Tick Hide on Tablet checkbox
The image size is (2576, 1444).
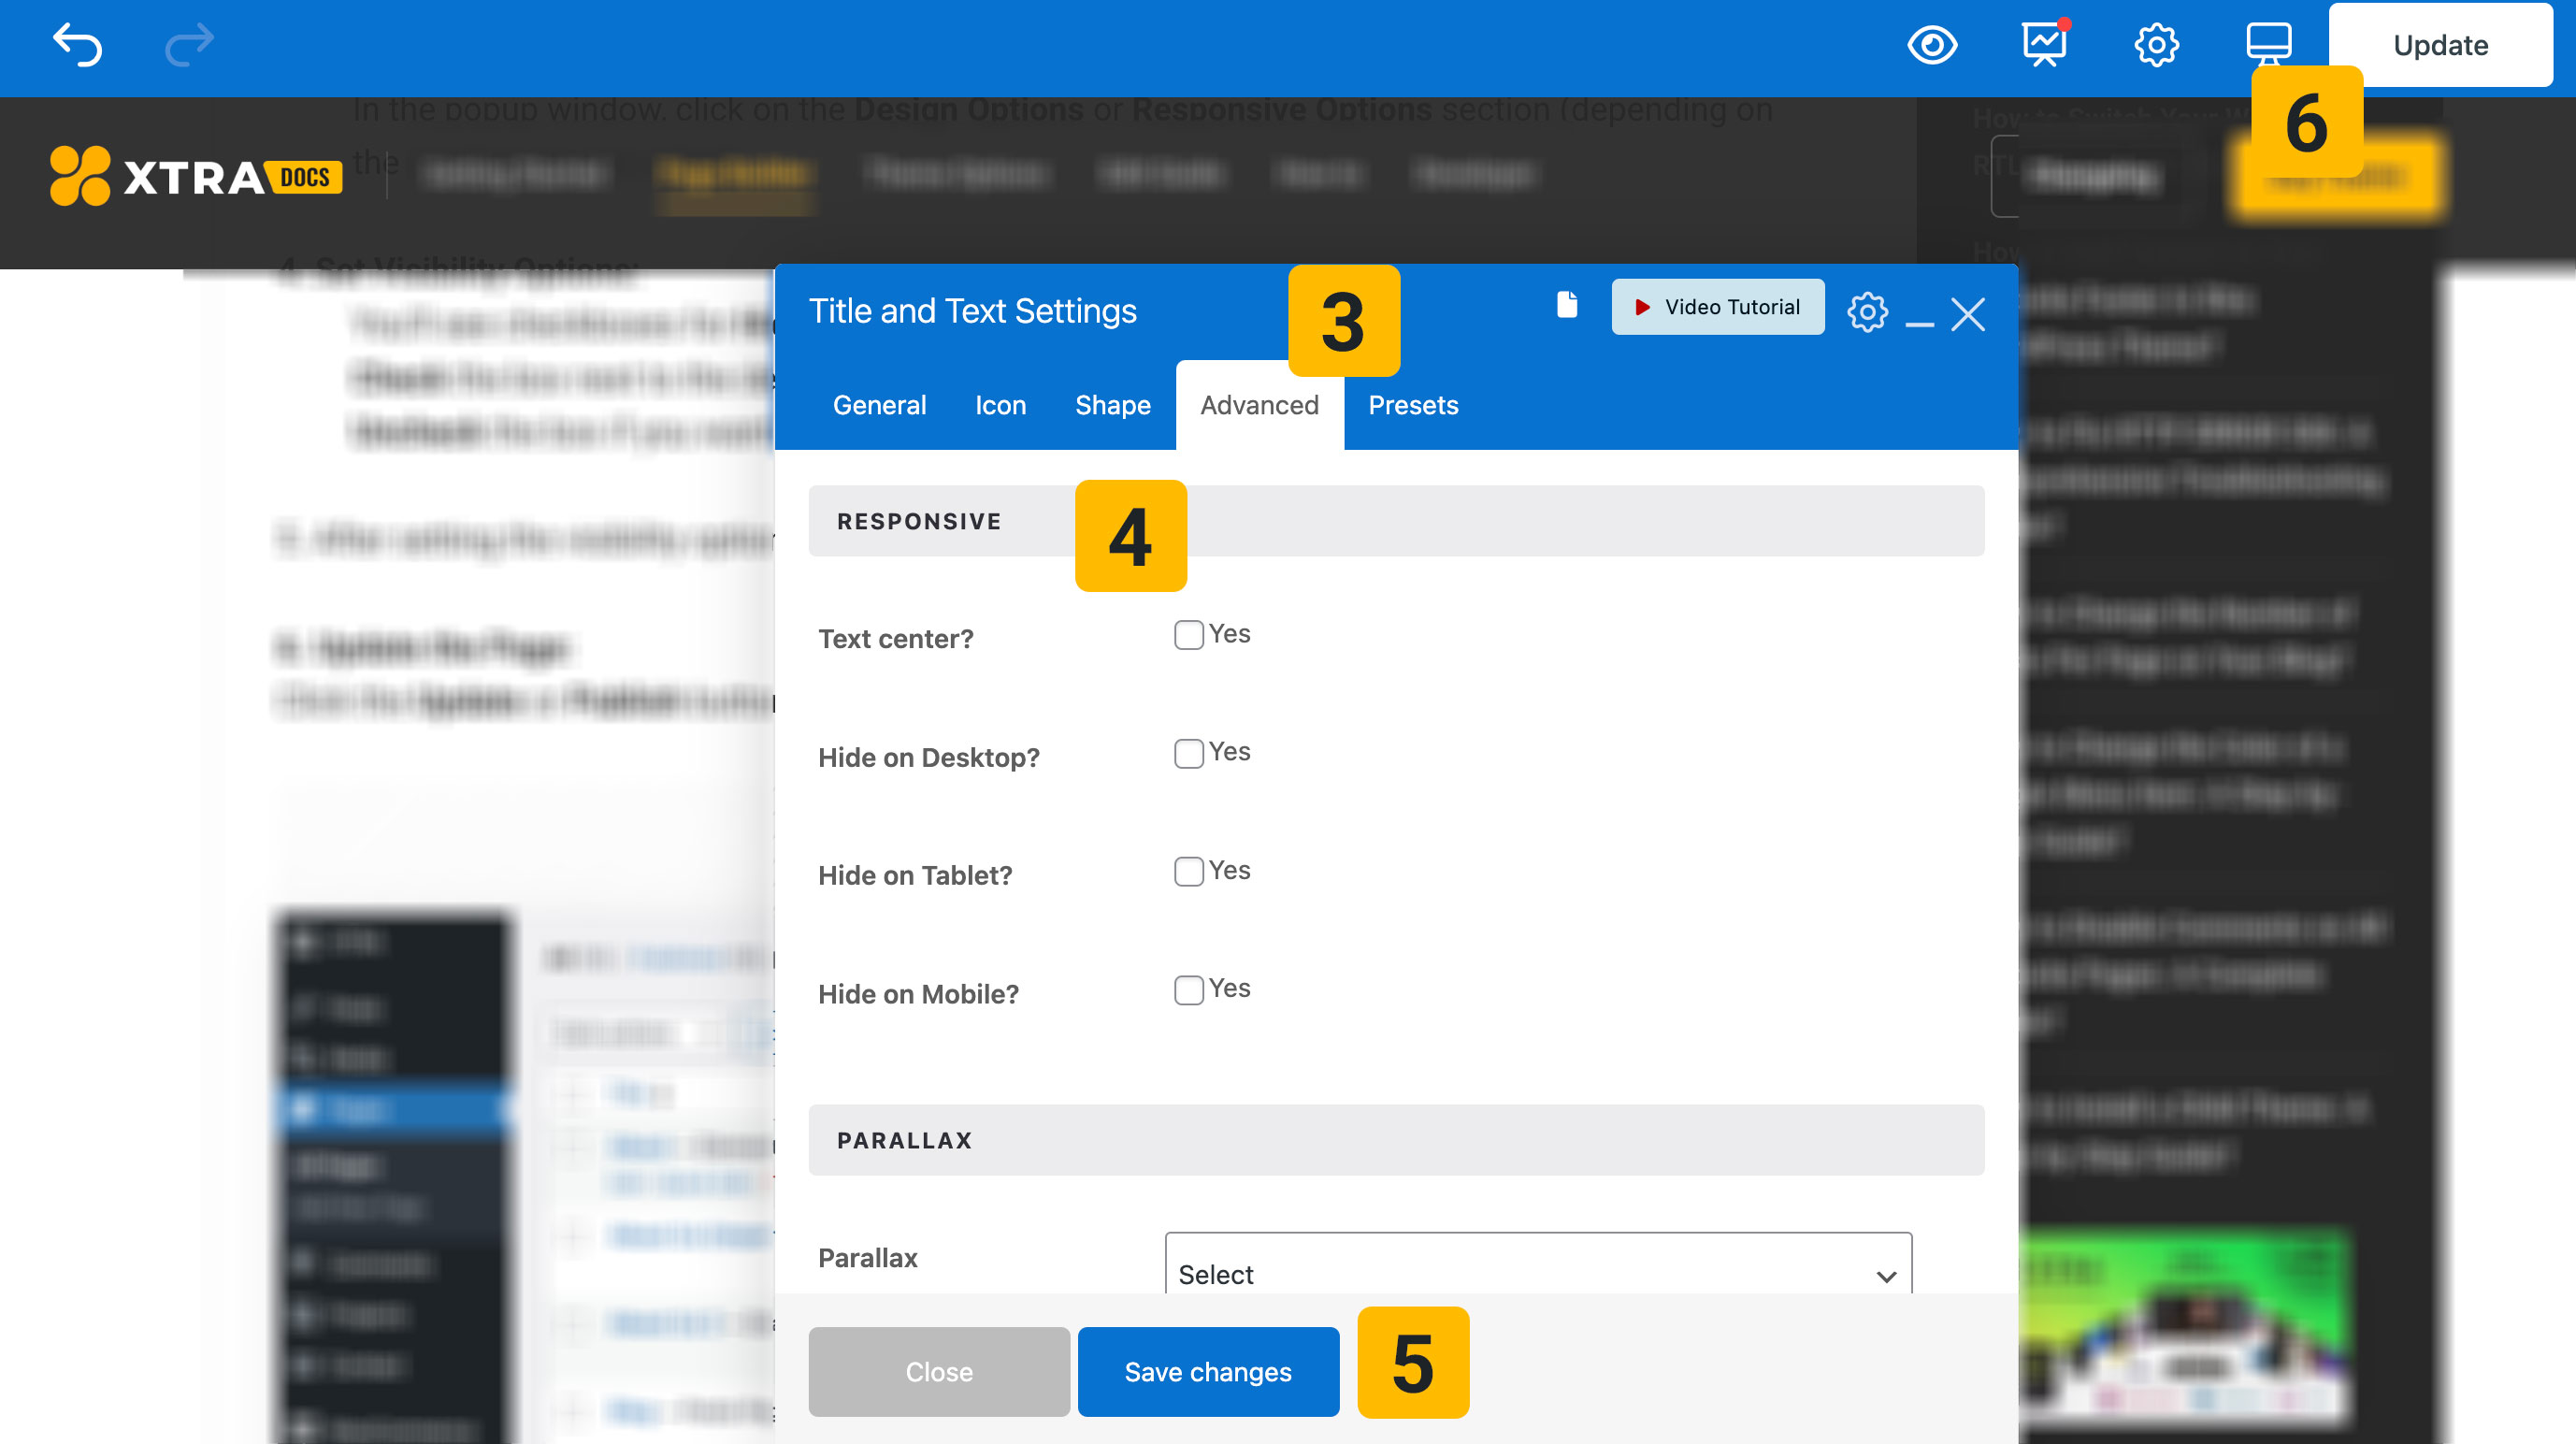[x=1188, y=871]
